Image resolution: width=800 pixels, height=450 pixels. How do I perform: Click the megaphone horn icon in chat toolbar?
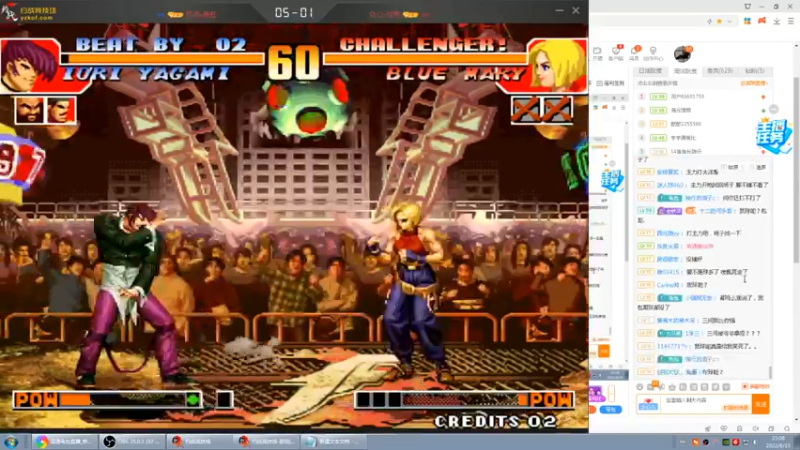point(662,387)
